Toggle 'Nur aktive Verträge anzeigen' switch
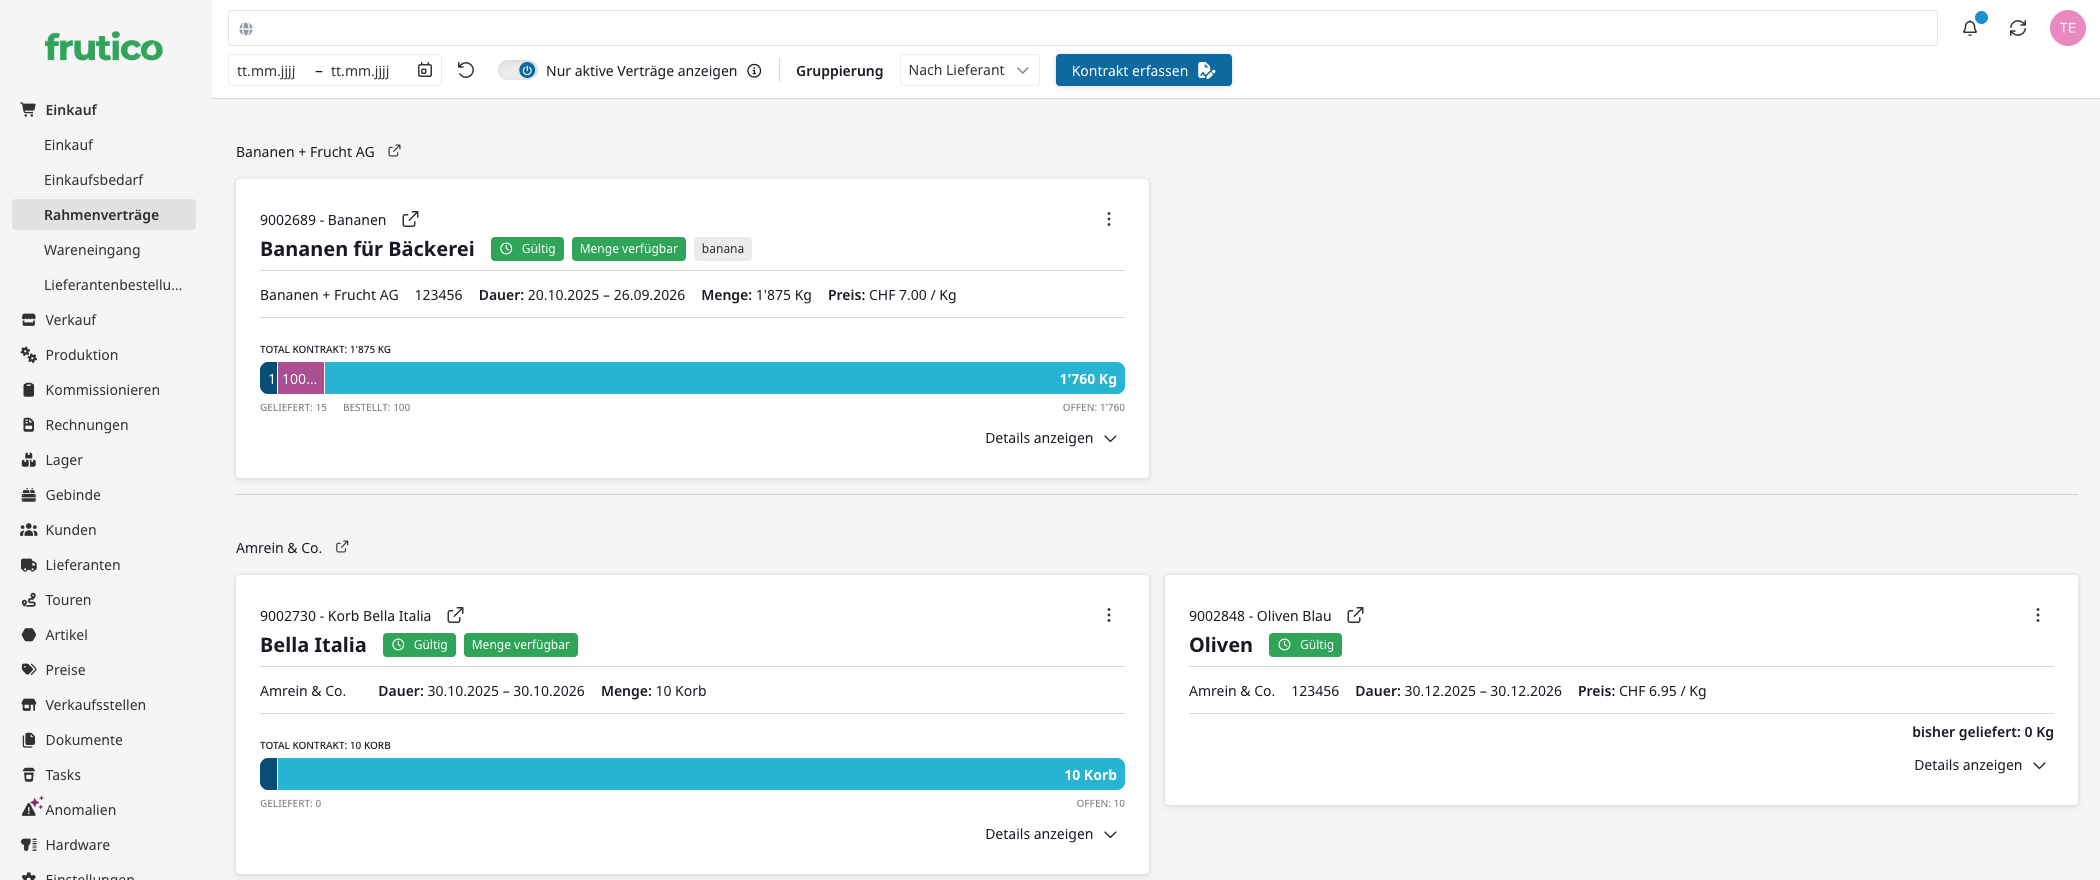This screenshot has height=880, width=2100. point(518,70)
